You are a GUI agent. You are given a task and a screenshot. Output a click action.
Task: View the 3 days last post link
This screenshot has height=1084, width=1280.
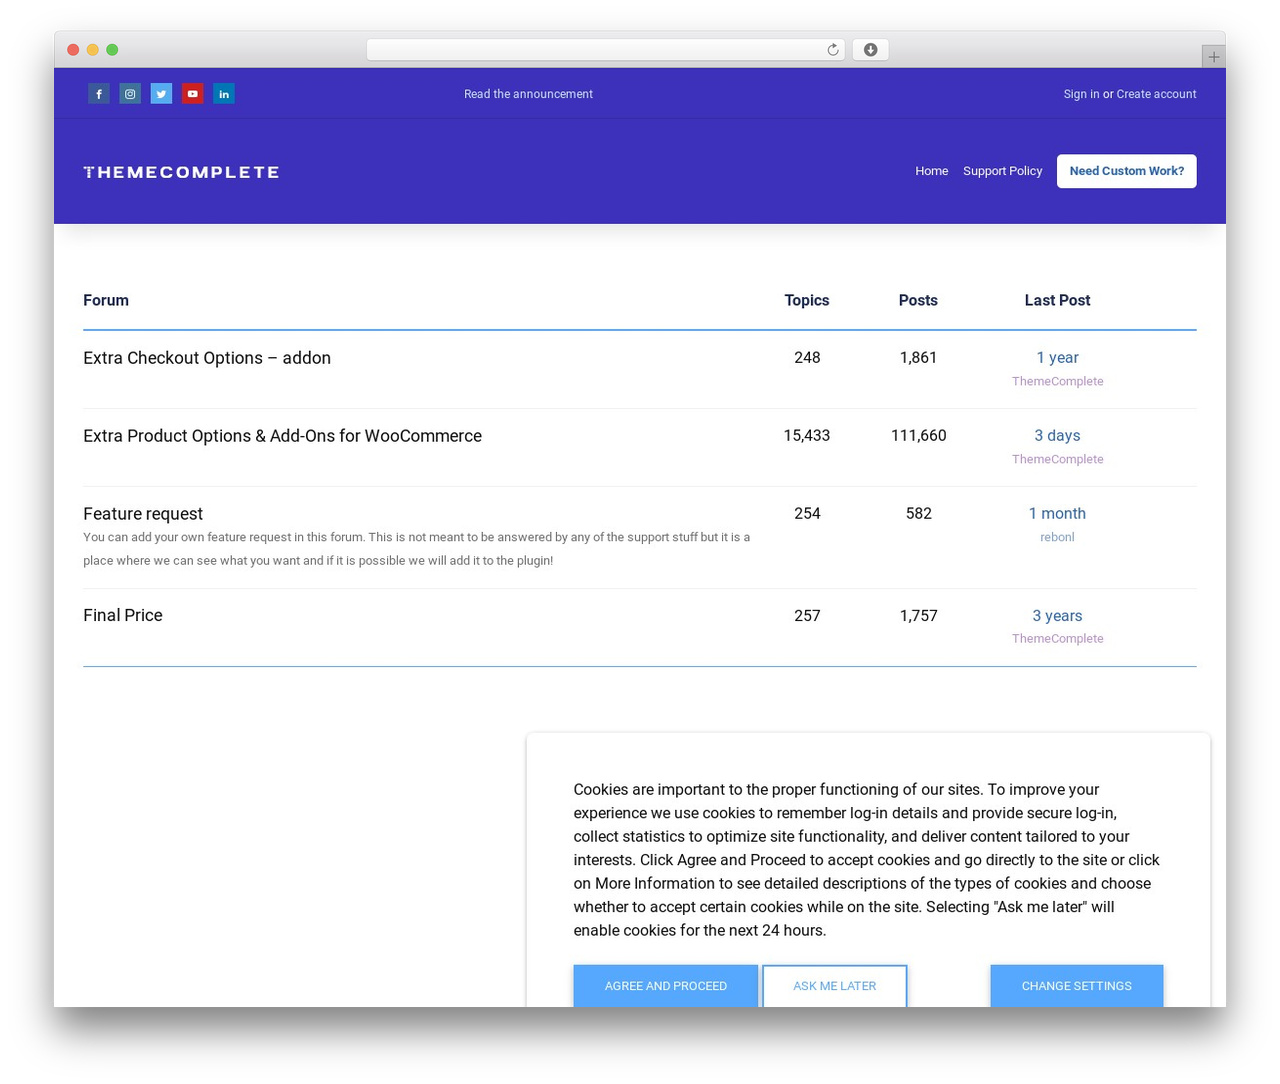(x=1057, y=436)
